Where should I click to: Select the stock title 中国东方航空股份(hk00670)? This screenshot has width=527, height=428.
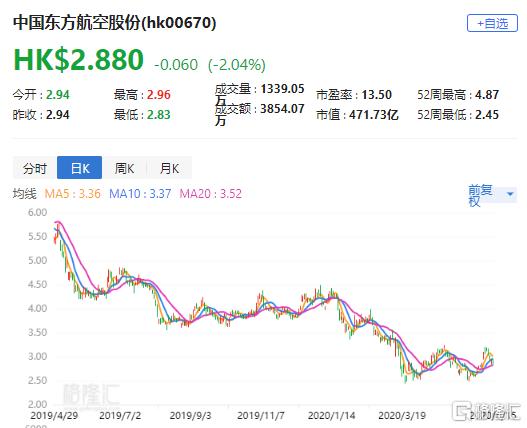click(115, 23)
